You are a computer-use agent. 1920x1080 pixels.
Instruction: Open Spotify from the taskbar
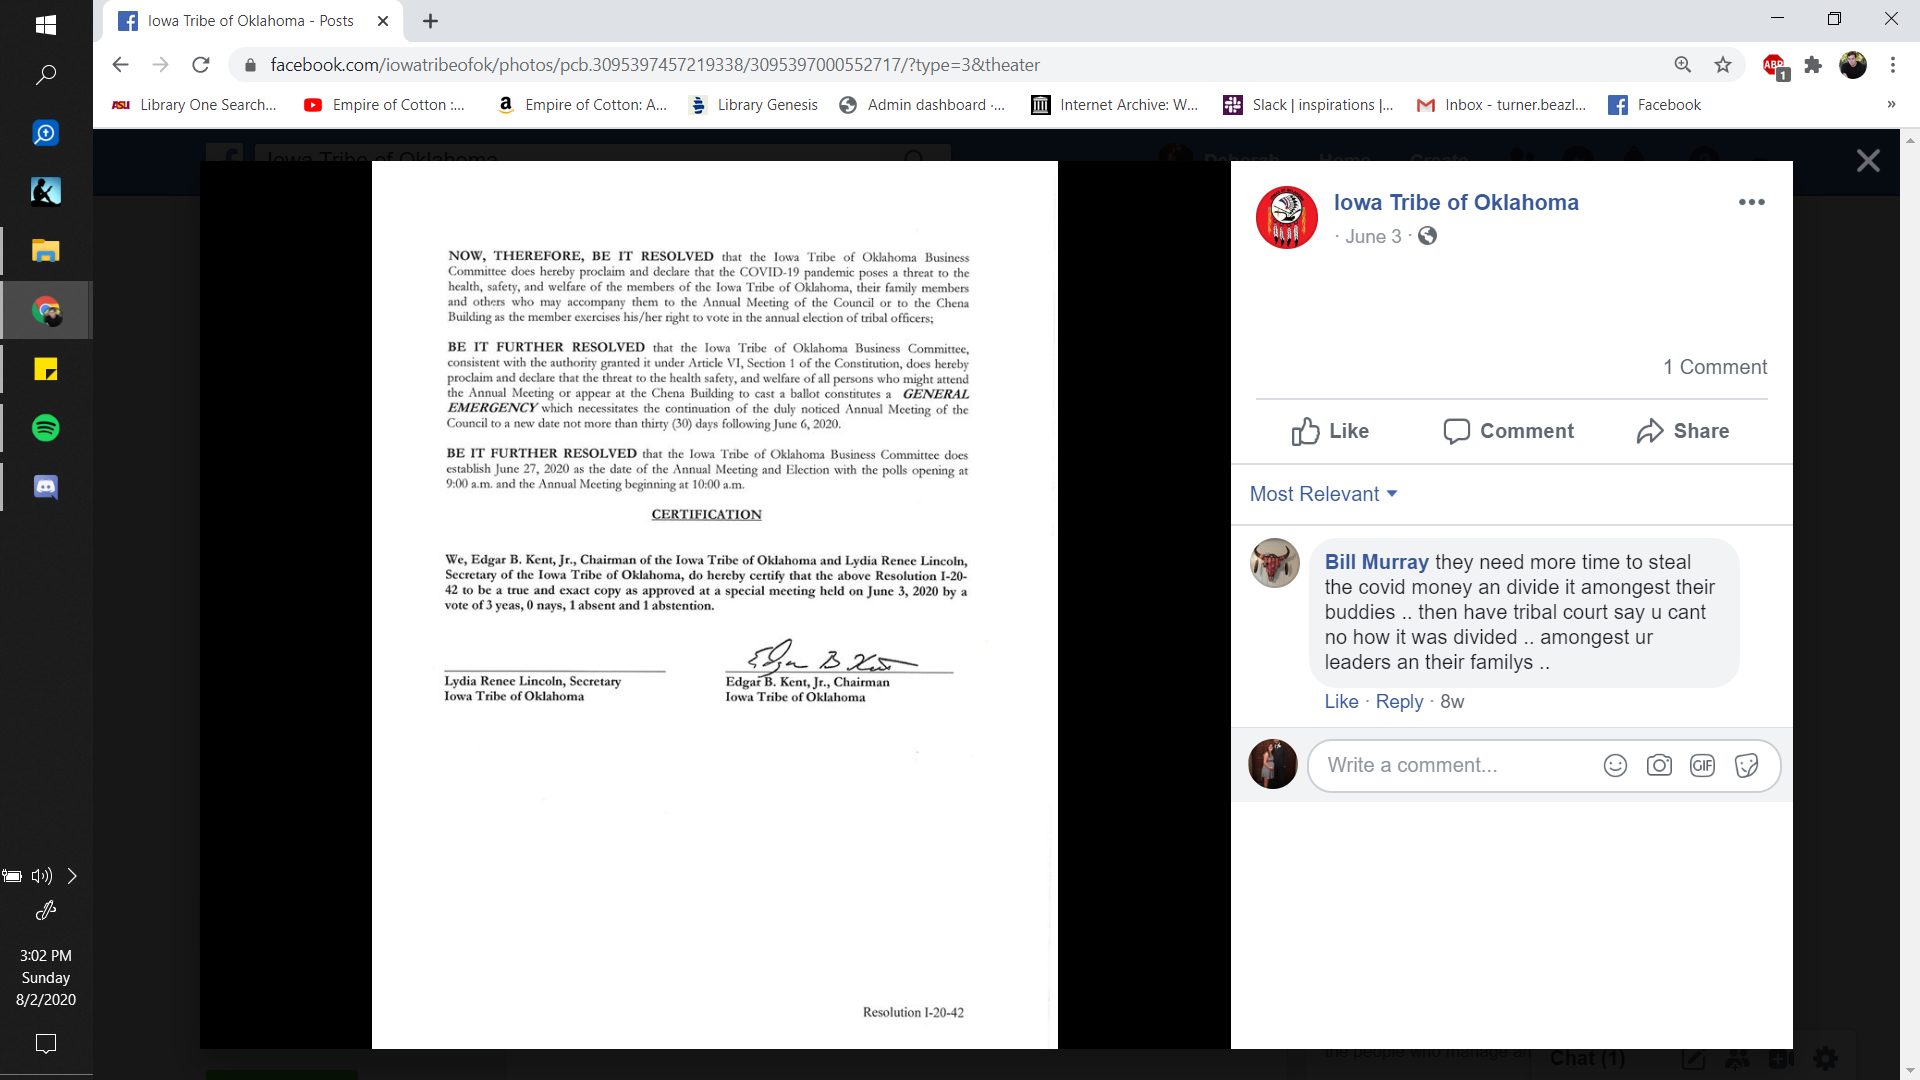point(46,428)
